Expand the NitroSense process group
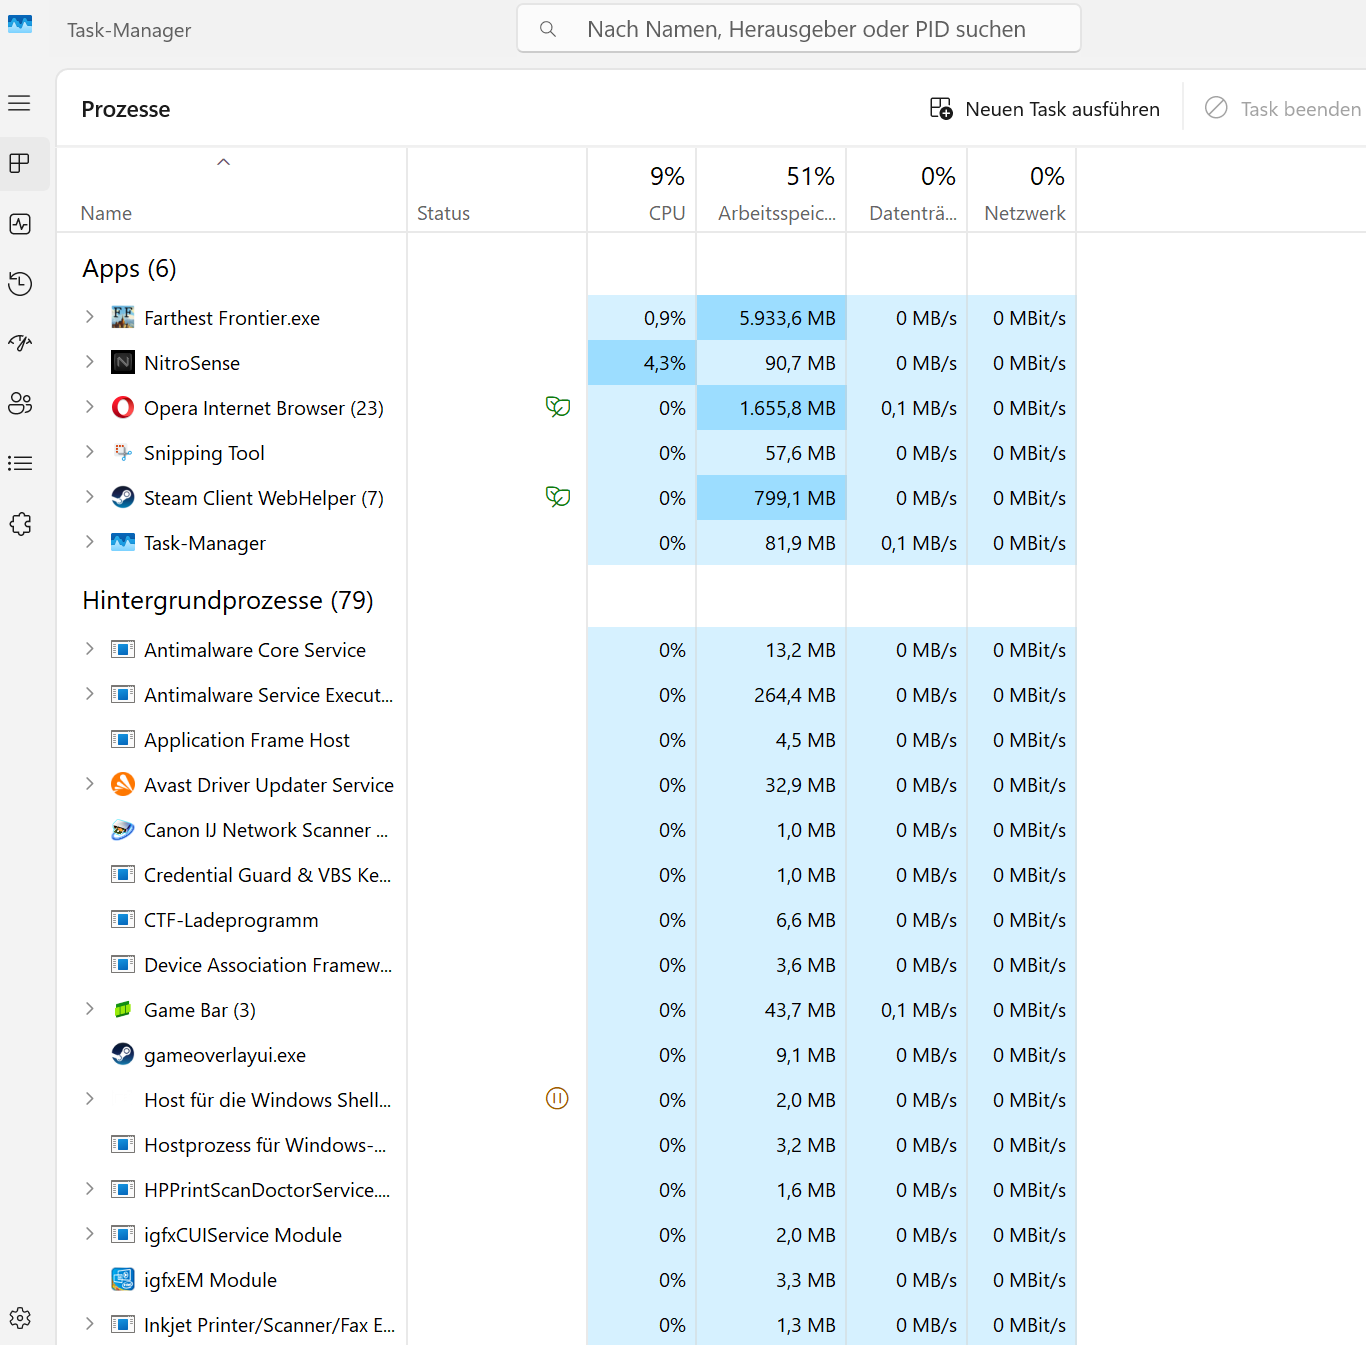Image resolution: width=1366 pixels, height=1345 pixels. (x=90, y=362)
